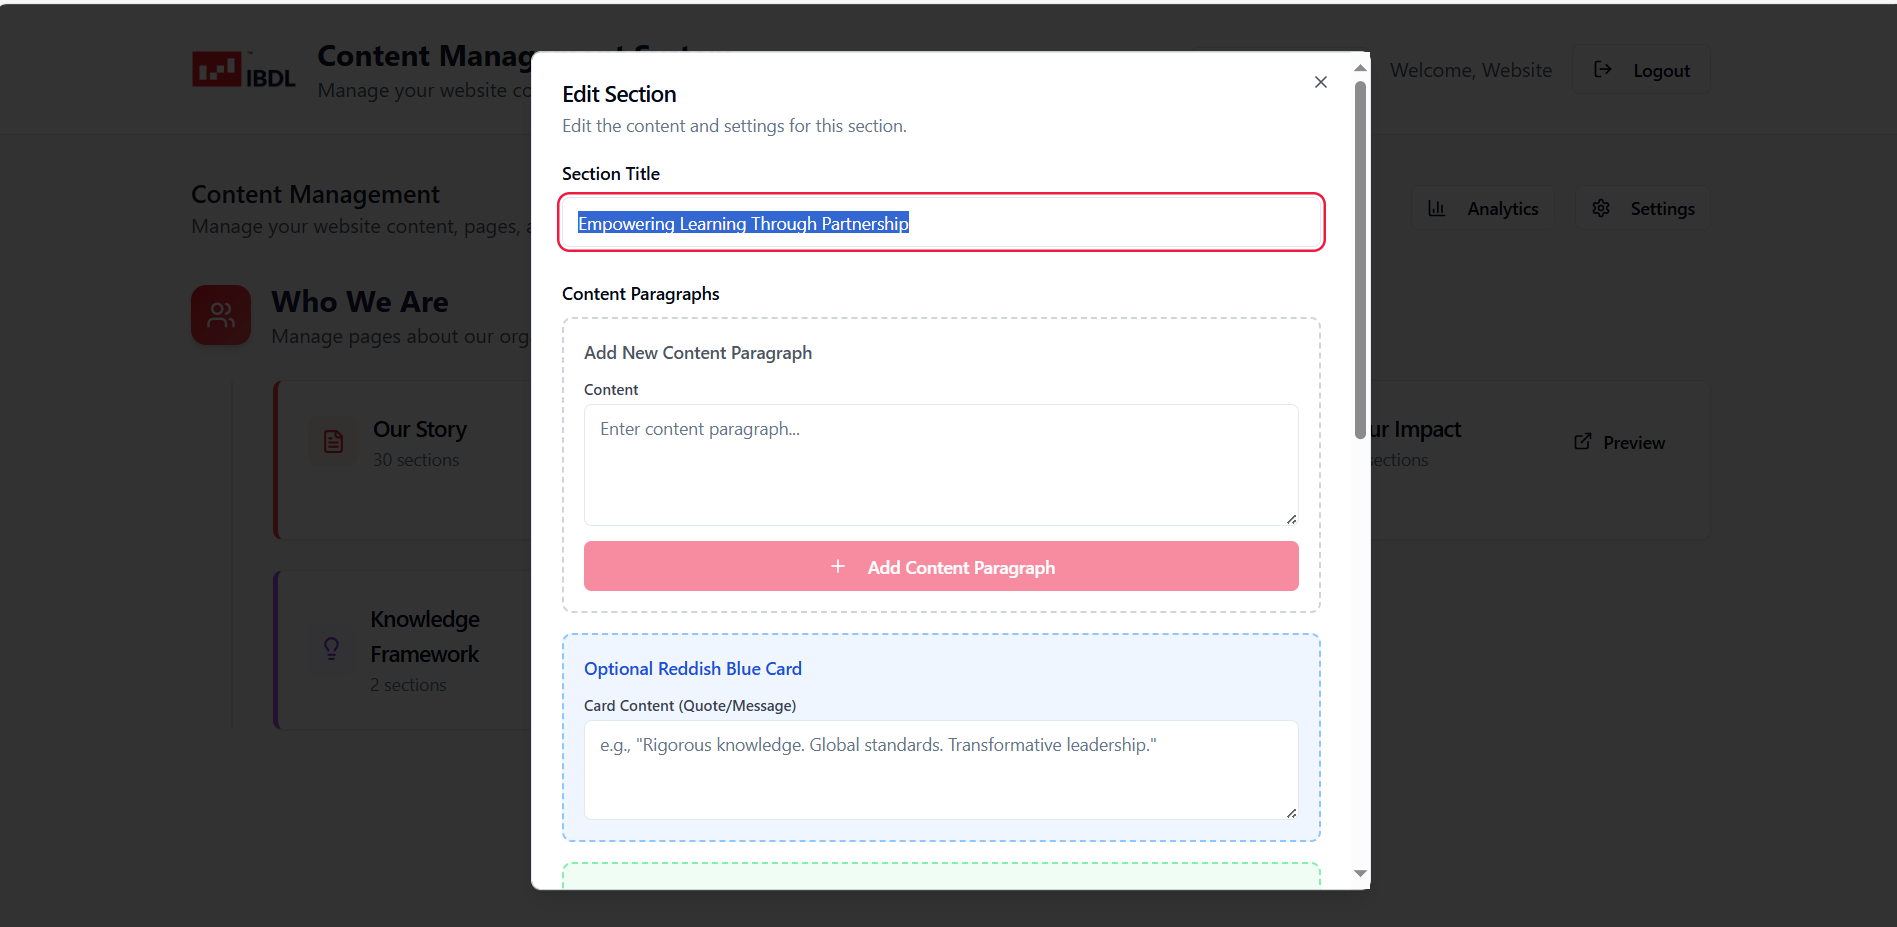This screenshot has width=1897, height=927.
Task: Click the dialog scrollbar down arrow
Action: pos(1360,873)
